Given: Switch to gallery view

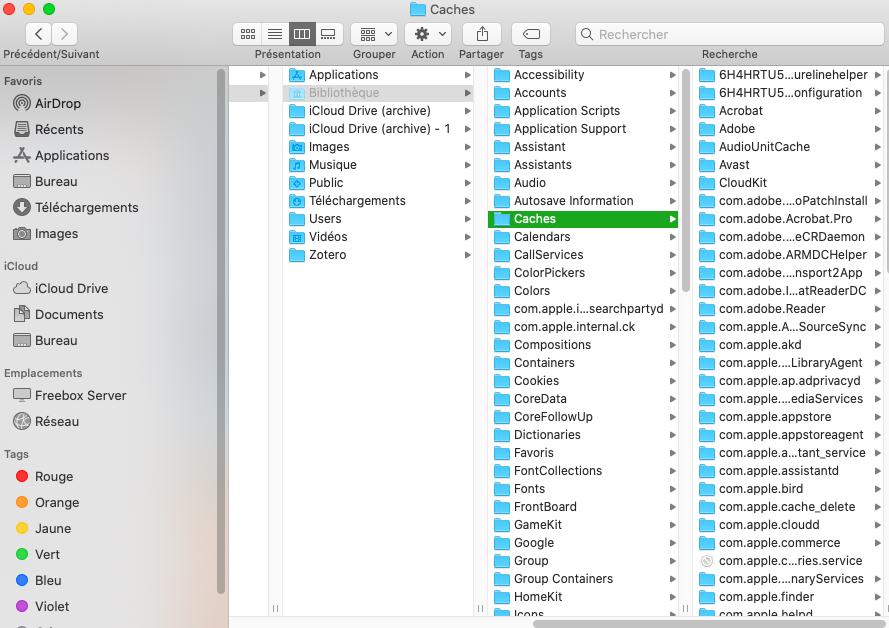Looking at the screenshot, I should tap(328, 33).
